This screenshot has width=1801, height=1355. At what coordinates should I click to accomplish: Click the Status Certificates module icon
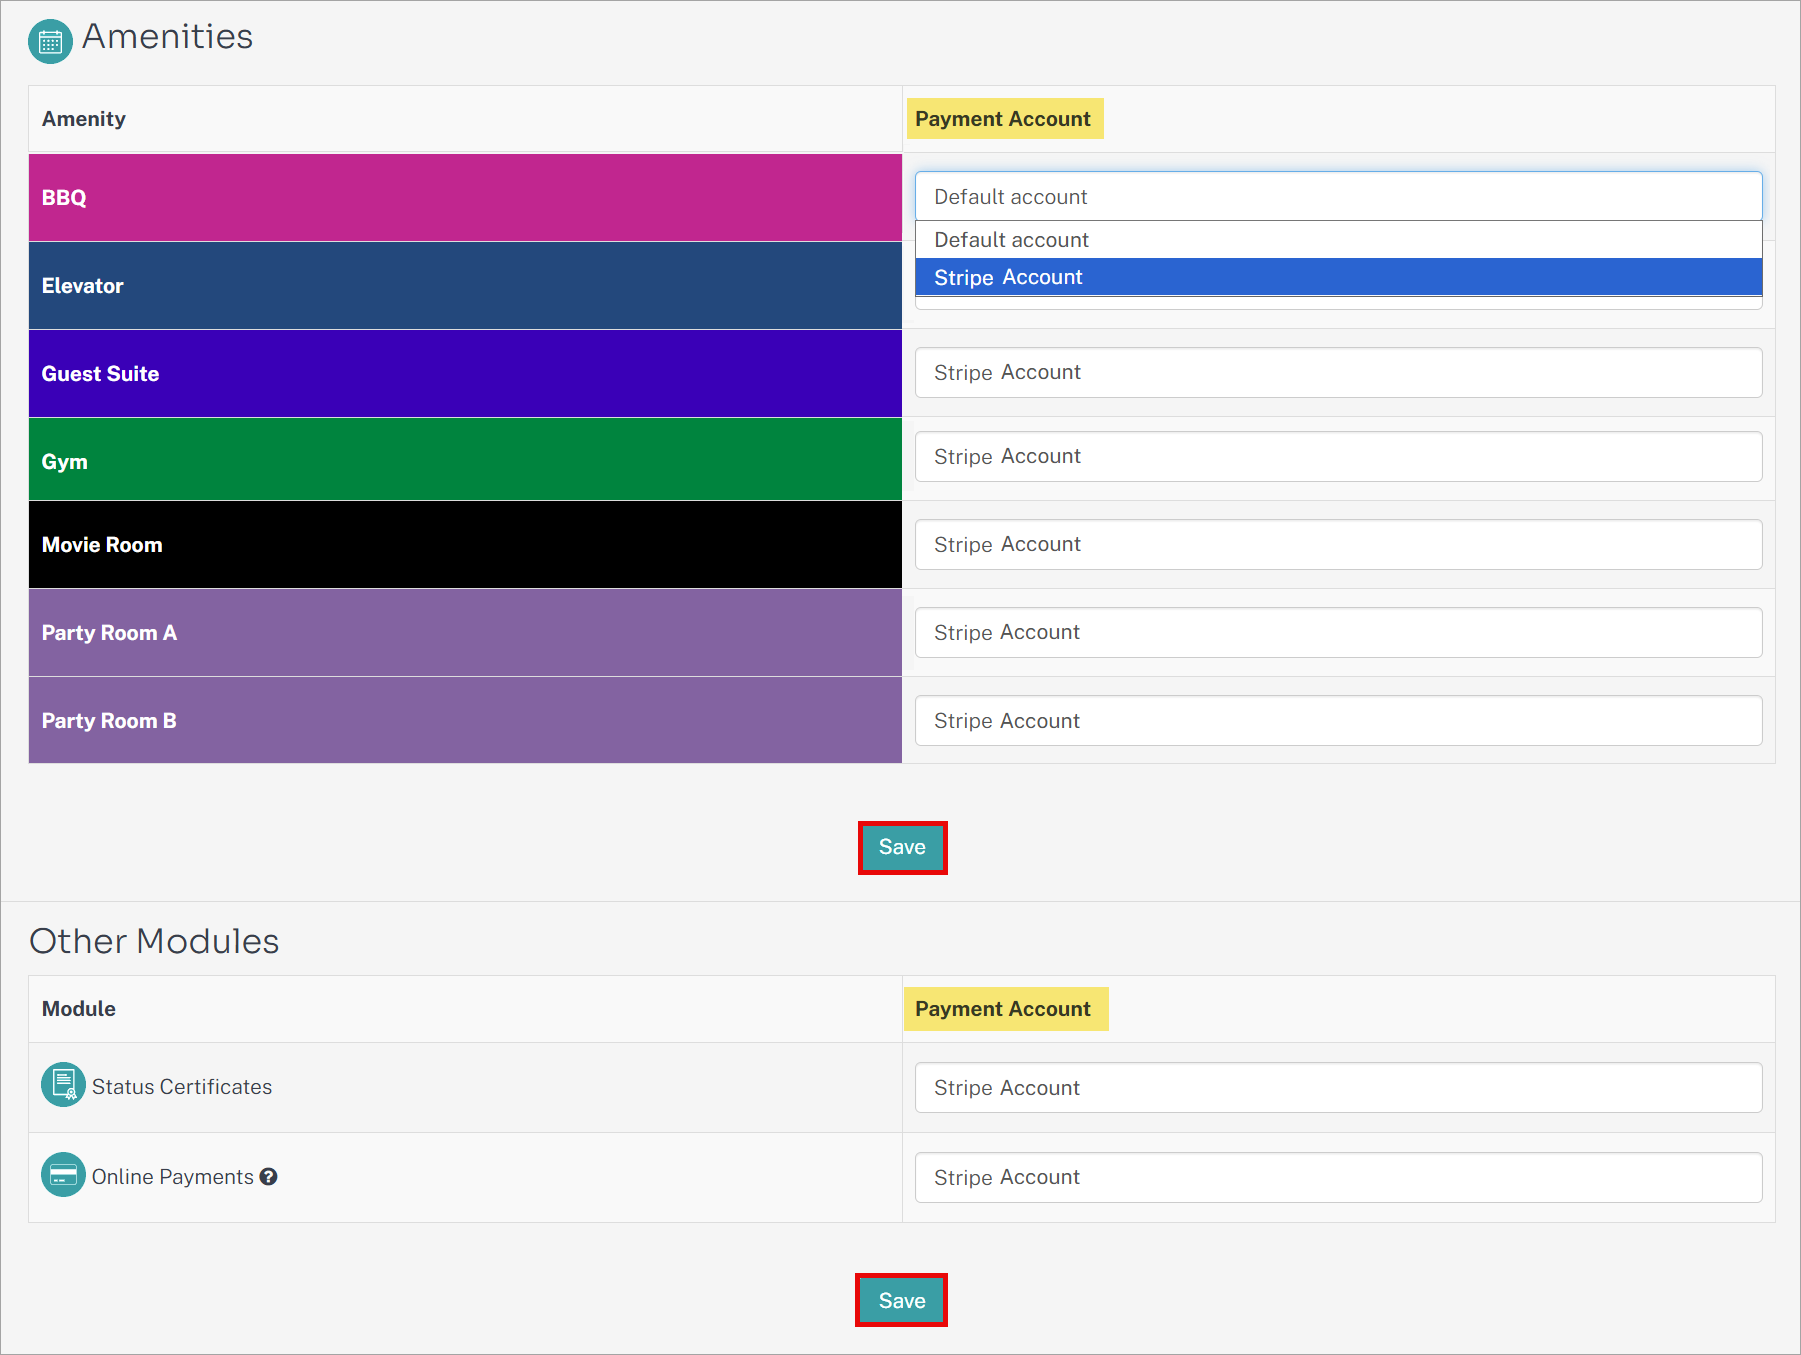click(63, 1085)
